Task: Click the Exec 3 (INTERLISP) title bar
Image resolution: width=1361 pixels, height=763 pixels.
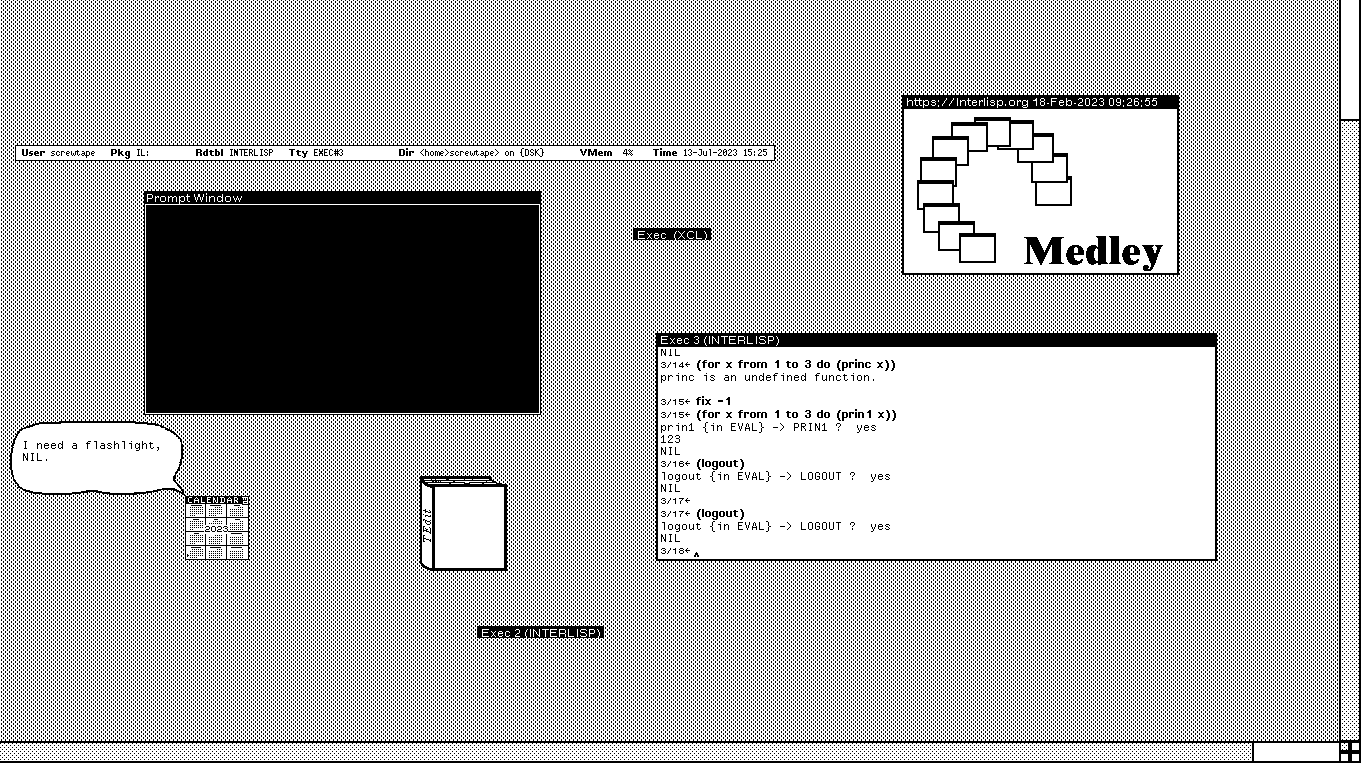Action: click(x=935, y=340)
